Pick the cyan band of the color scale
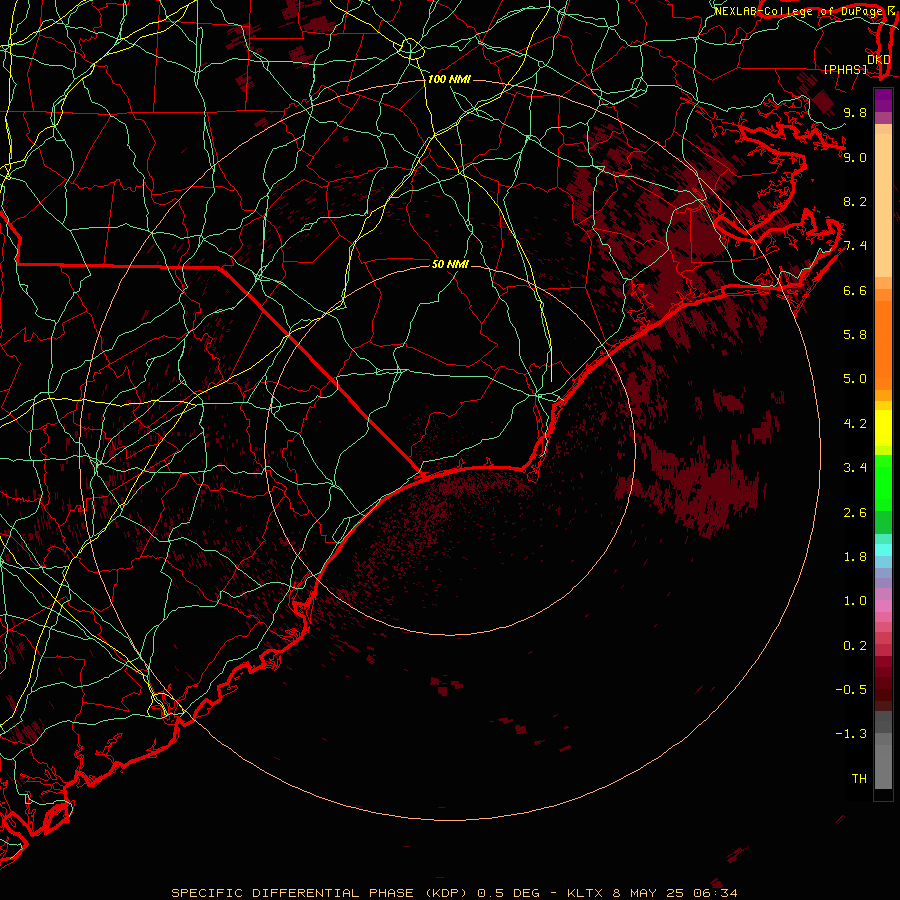The height and width of the screenshot is (900, 900). click(x=883, y=550)
